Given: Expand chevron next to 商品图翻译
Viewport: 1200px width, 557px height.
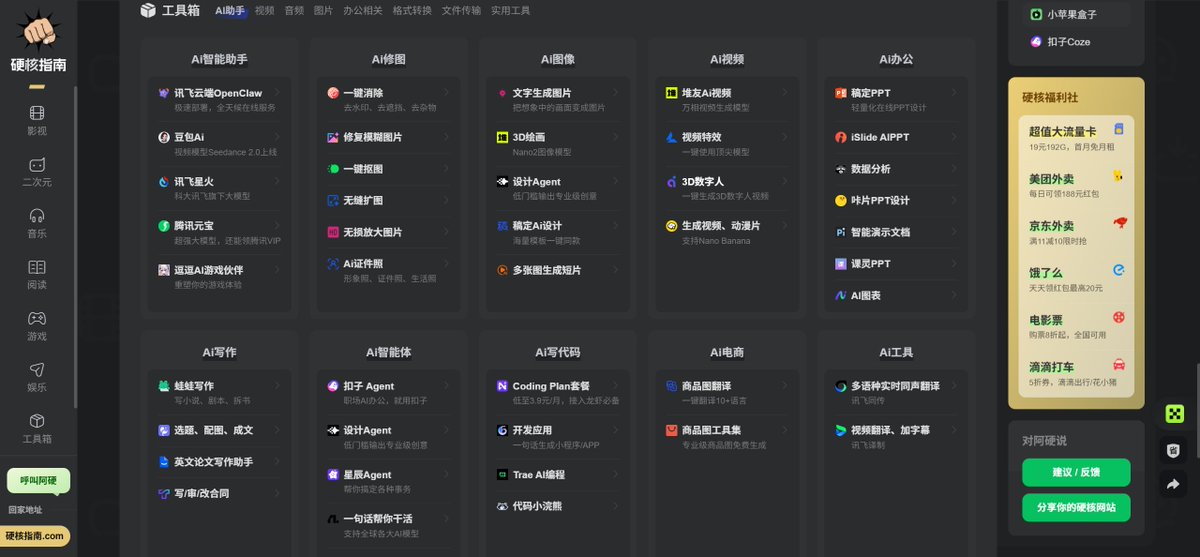Looking at the screenshot, I should coord(785,386).
